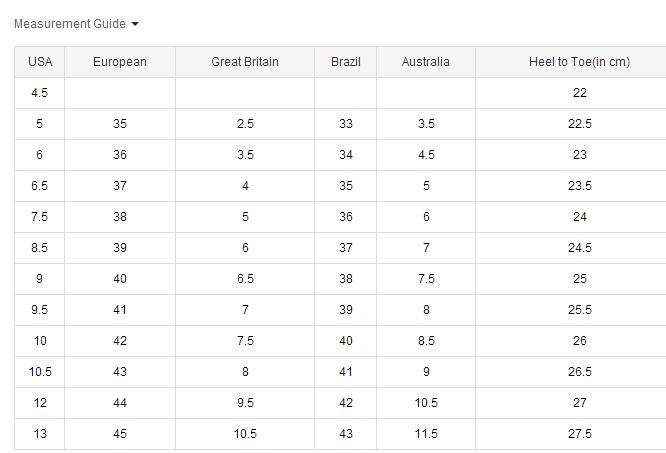Select the Australia column header
Image resolution: width=666 pixels, height=453 pixels.
(x=426, y=62)
